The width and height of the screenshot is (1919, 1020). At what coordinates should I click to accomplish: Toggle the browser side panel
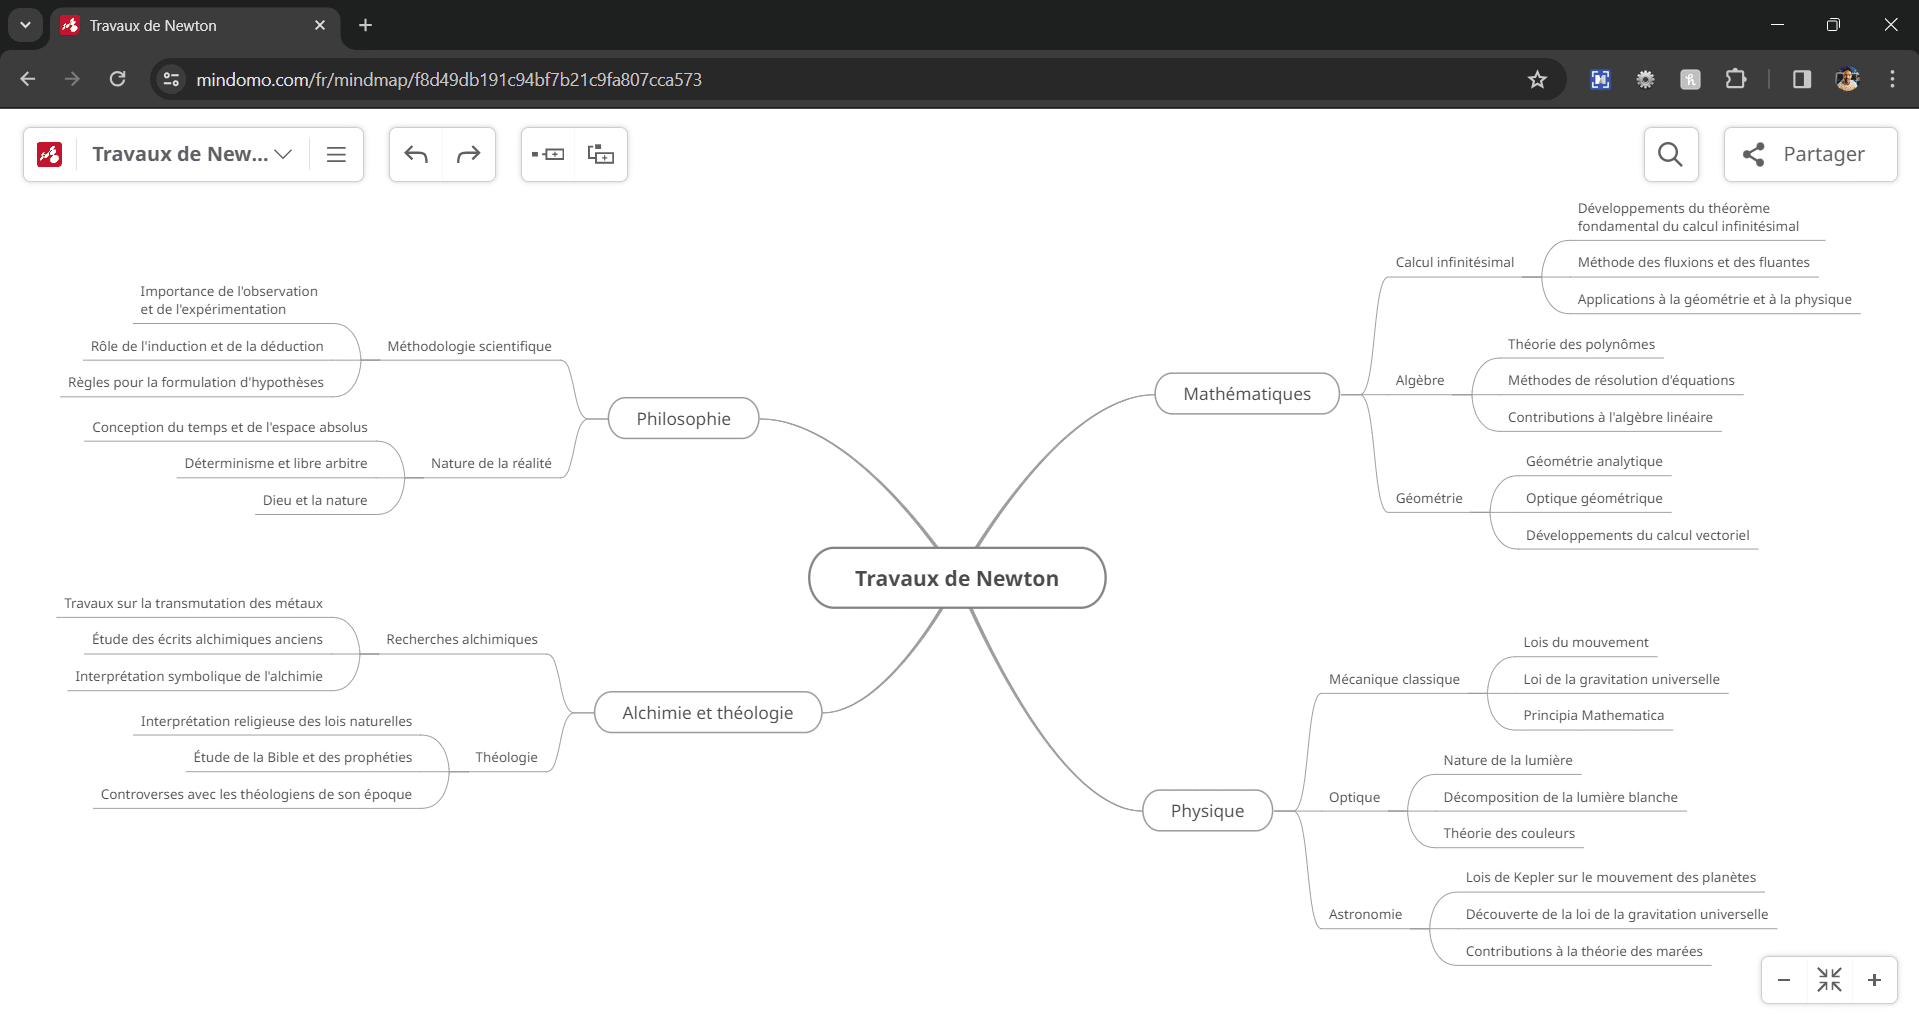1801,79
